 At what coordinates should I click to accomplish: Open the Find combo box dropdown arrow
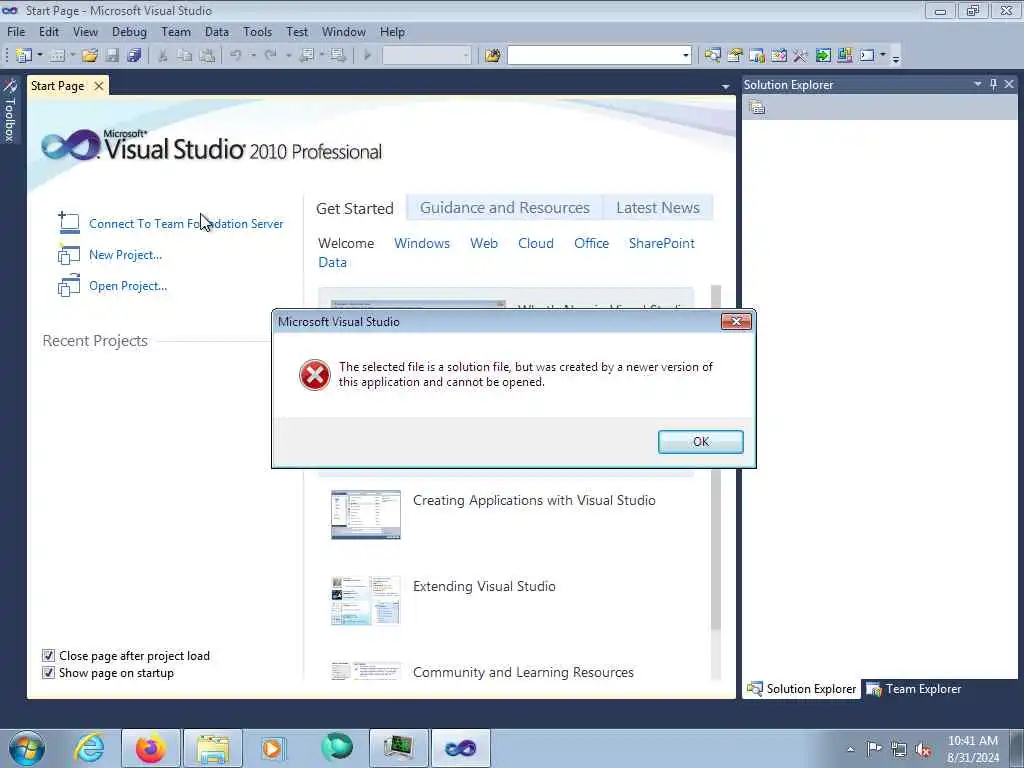(x=686, y=56)
